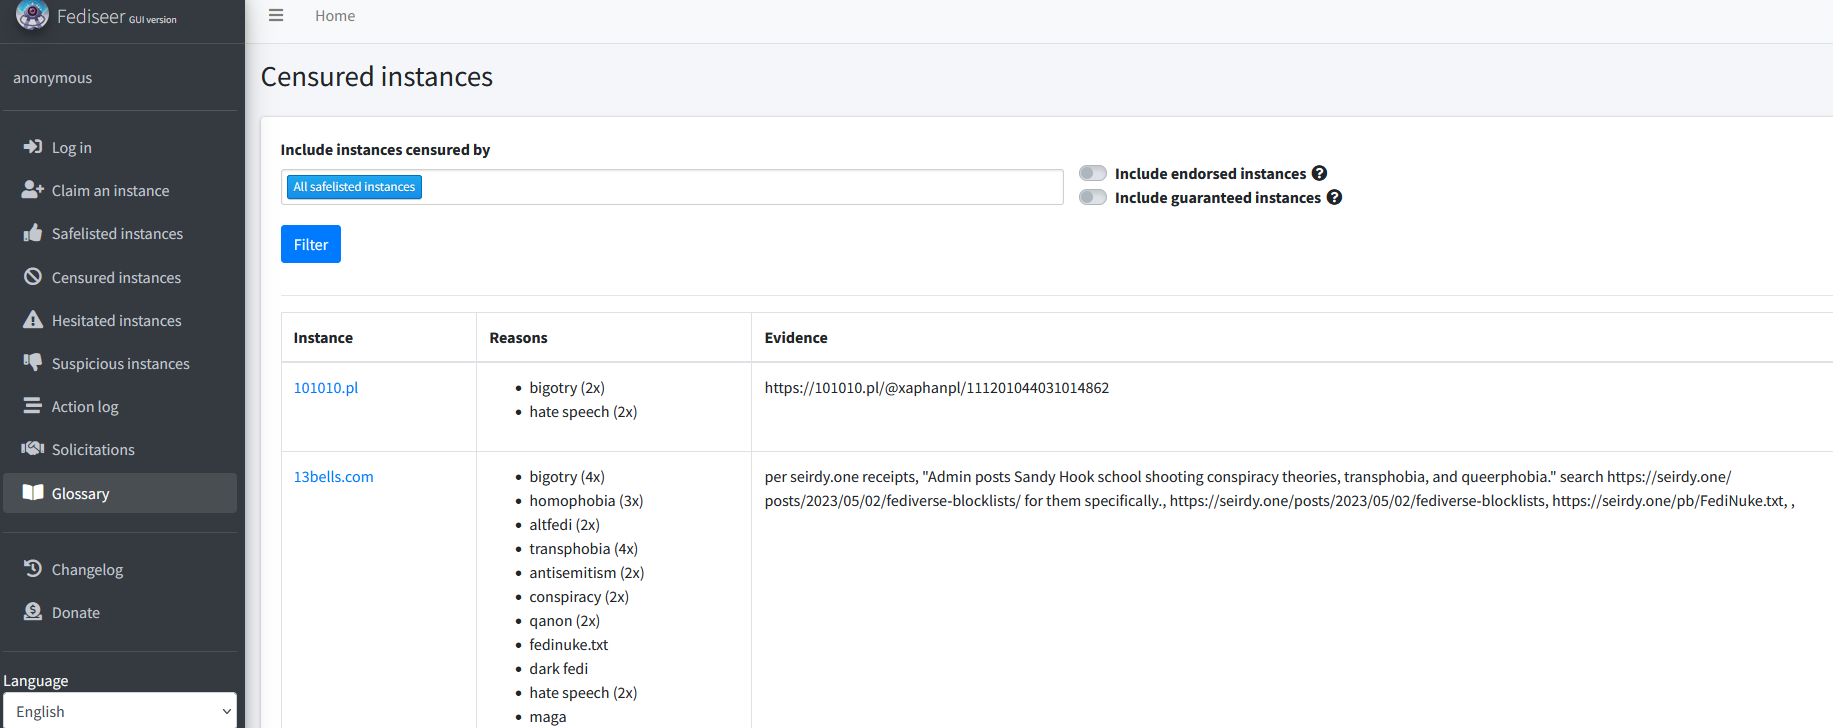Click the All safelisted instances tag
1833x728 pixels.
(354, 187)
